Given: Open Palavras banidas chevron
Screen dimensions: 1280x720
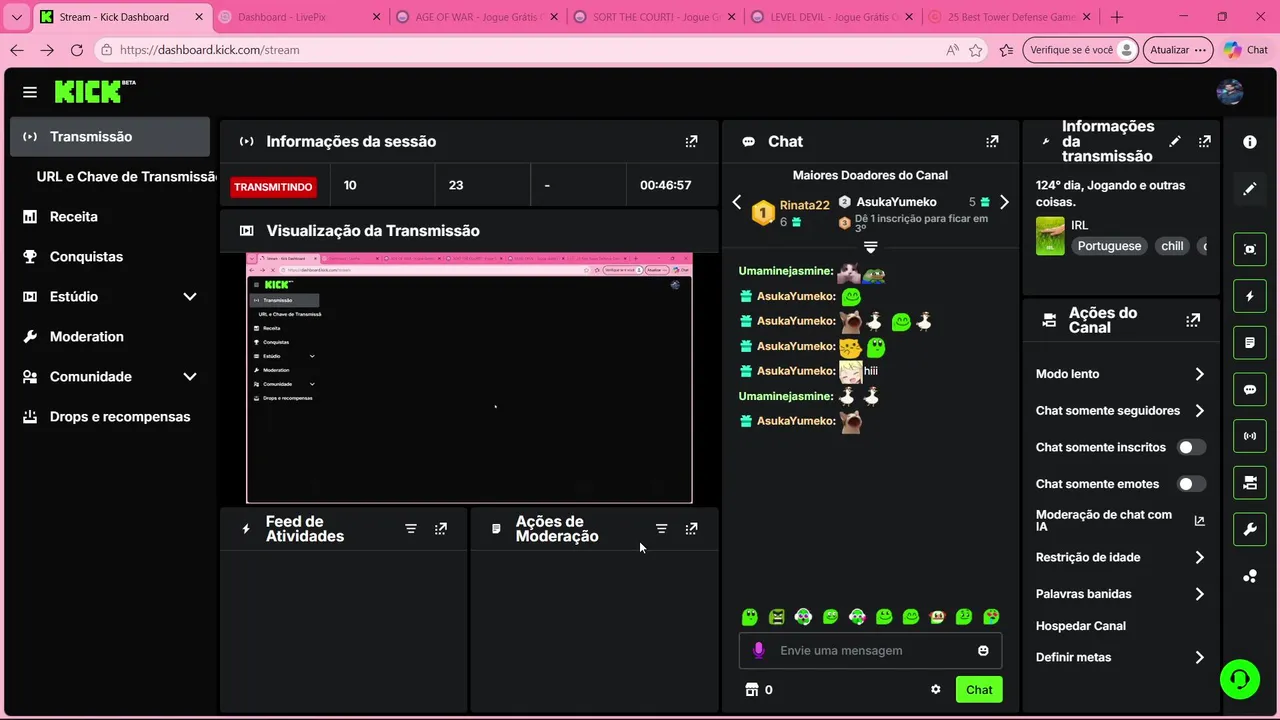Looking at the screenshot, I should (x=1199, y=594).
